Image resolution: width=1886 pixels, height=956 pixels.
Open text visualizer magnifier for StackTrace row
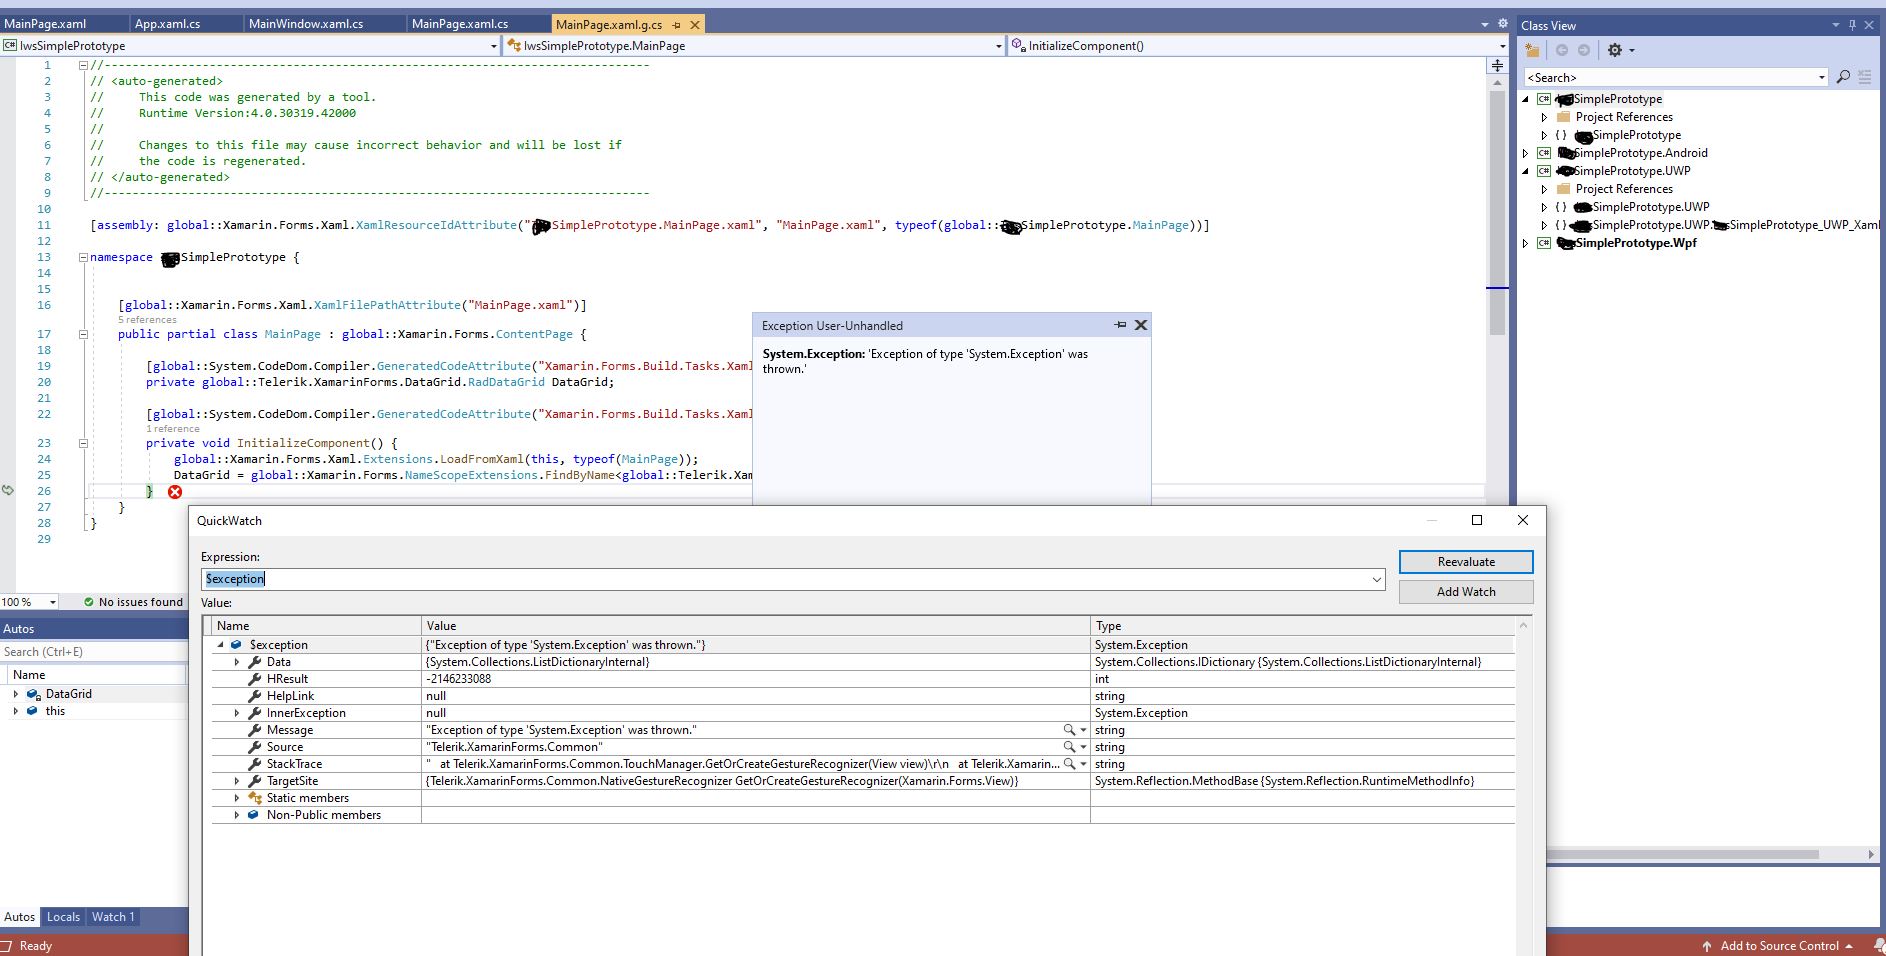(x=1069, y=764)
